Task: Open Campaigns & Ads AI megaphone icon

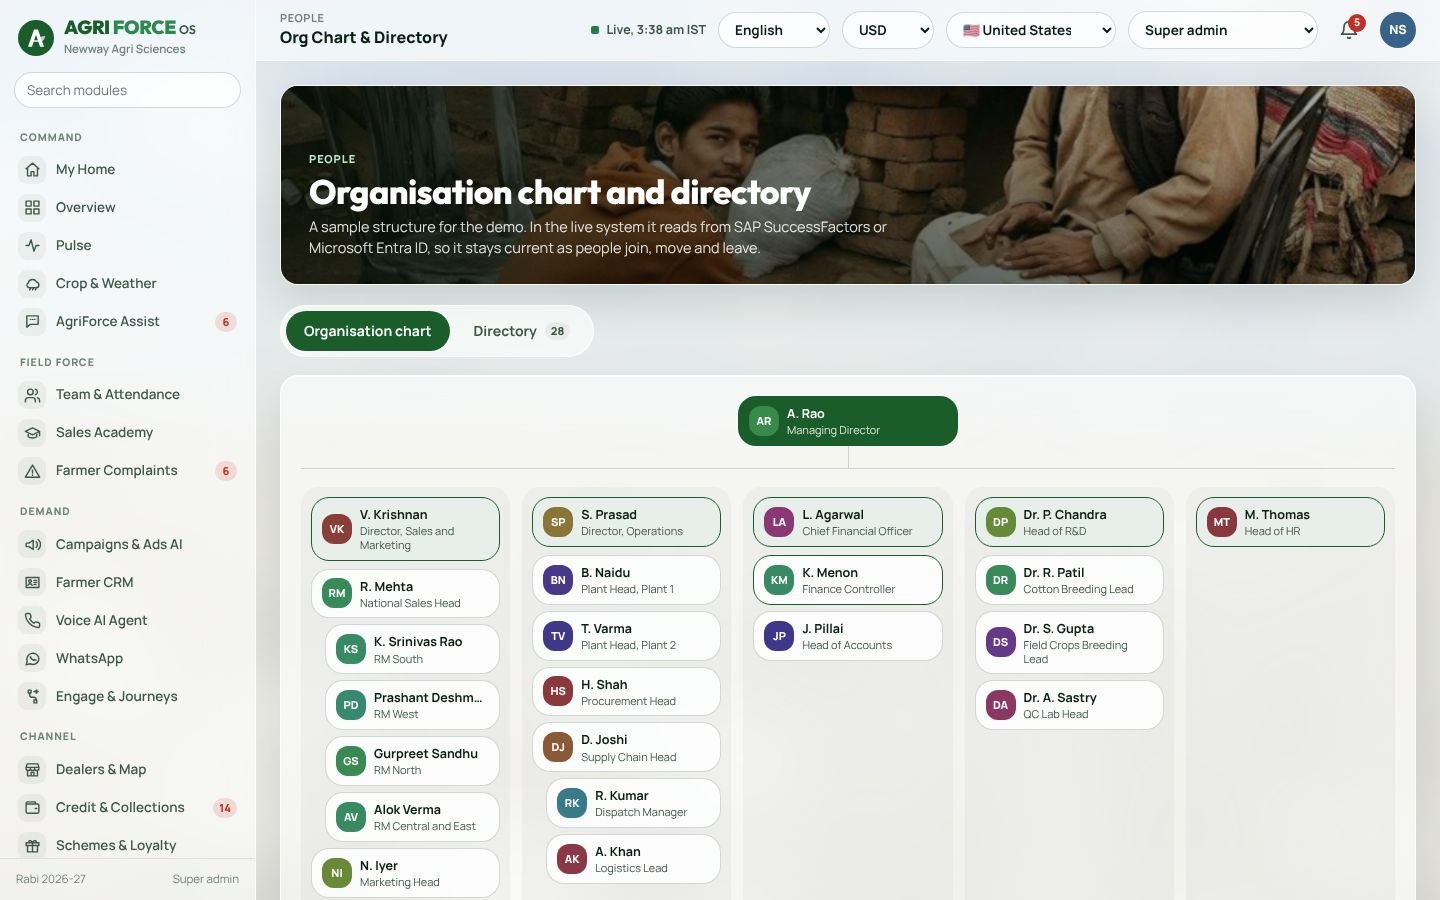Action: click(x=33, y=545)
